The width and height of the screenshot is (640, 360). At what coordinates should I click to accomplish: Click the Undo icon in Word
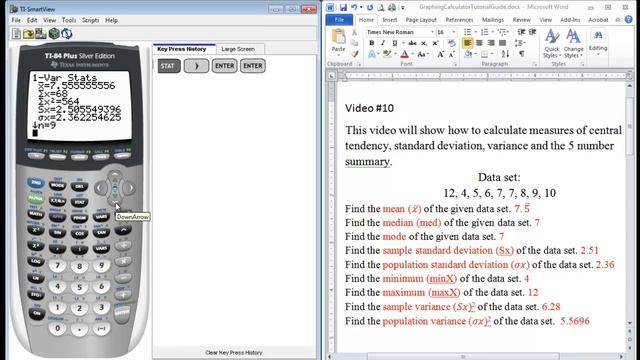[x=354, y=7]
